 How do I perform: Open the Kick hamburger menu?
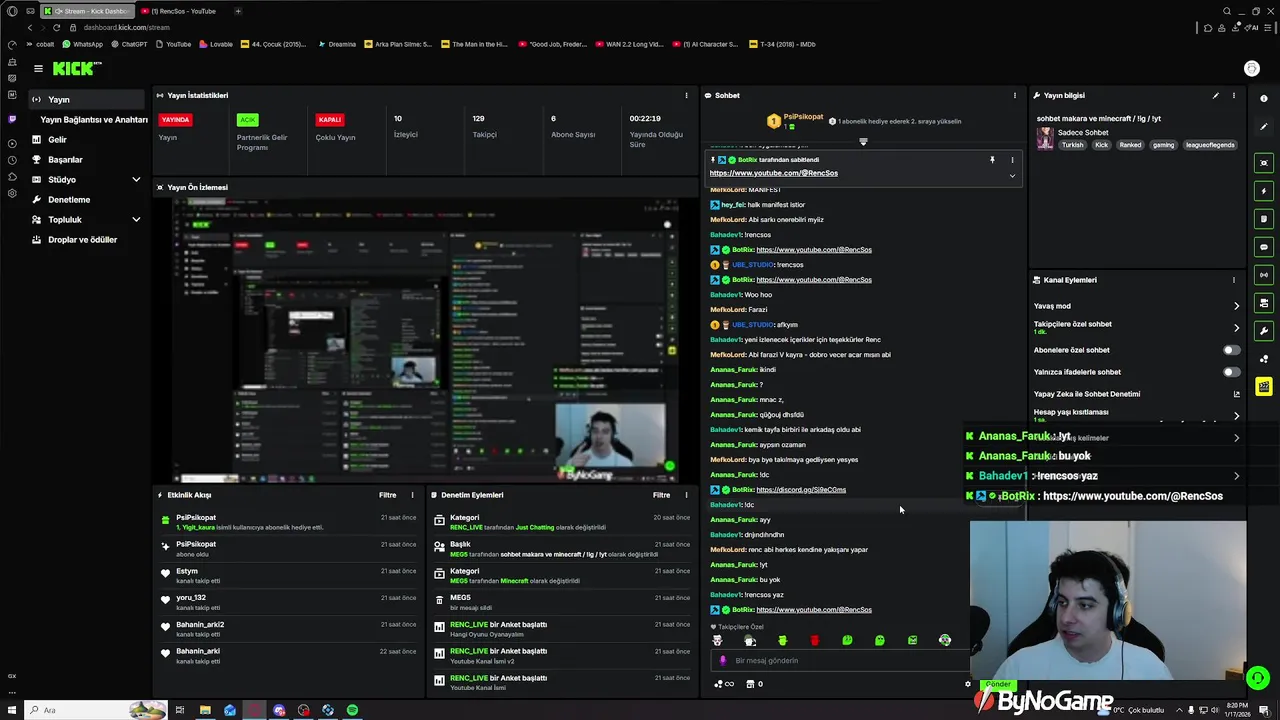[x=38, y=68]
